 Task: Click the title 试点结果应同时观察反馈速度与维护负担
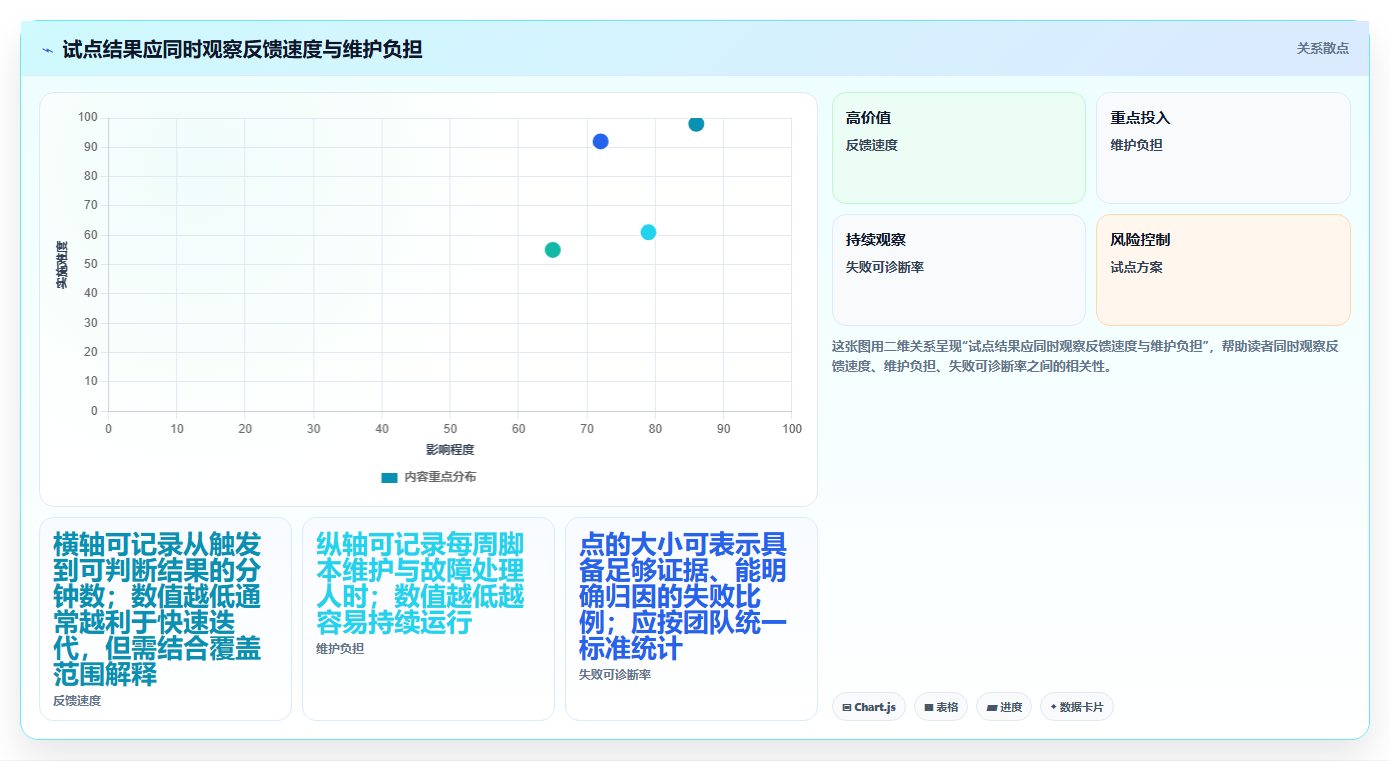pos(242,49)
